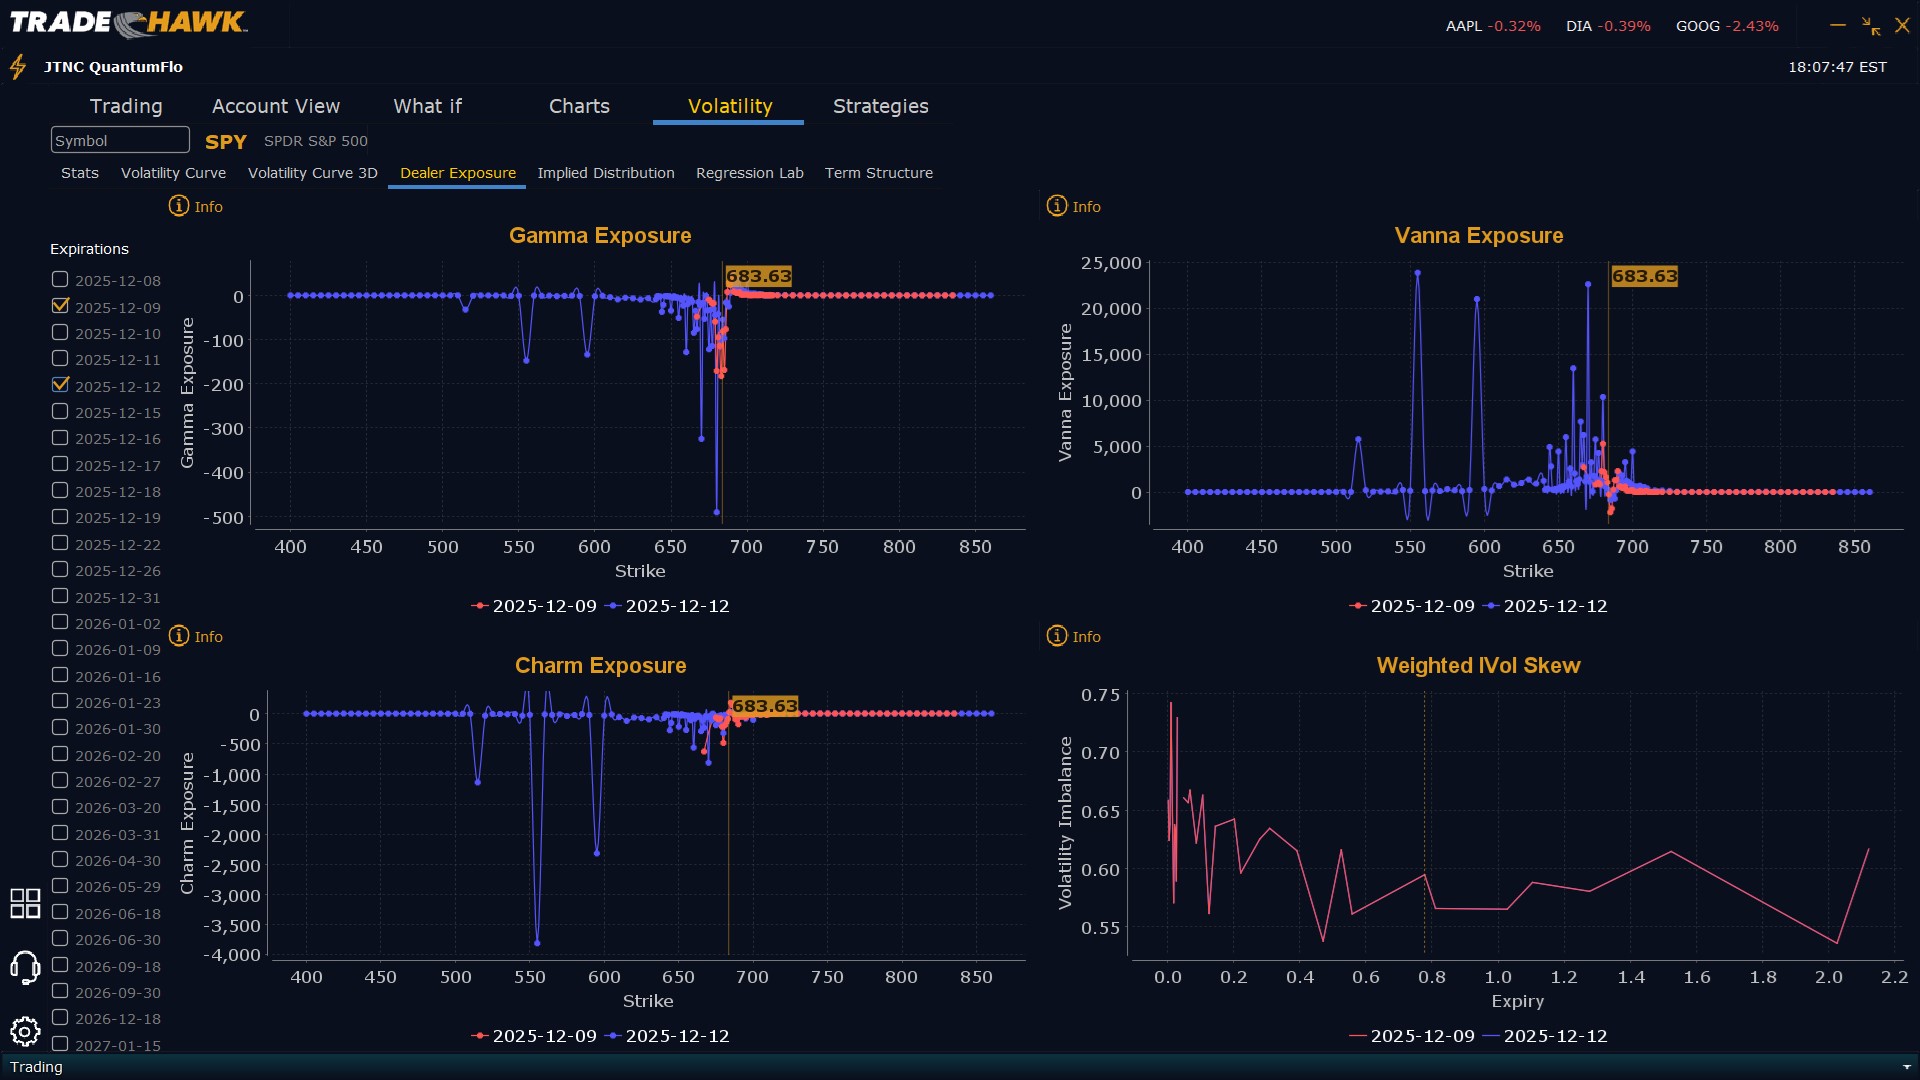Viewport: 1920px width, 1080px height.
Task: Click the lightning bolt icon beside JTNC QuantumFlo
Action: click(x=18, y=67)
